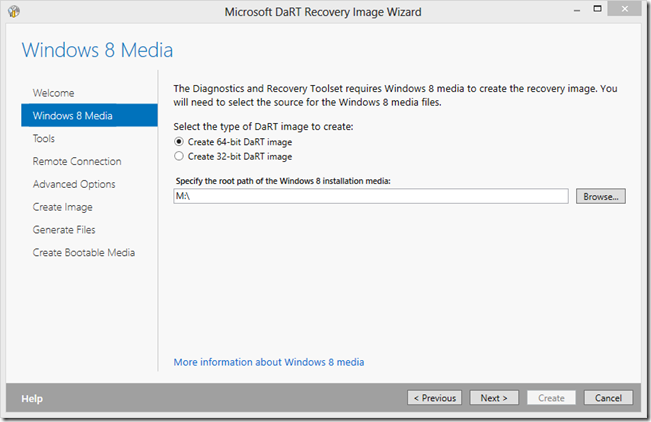
Task: Go back with the Previous button
Action: coord(434,397)
